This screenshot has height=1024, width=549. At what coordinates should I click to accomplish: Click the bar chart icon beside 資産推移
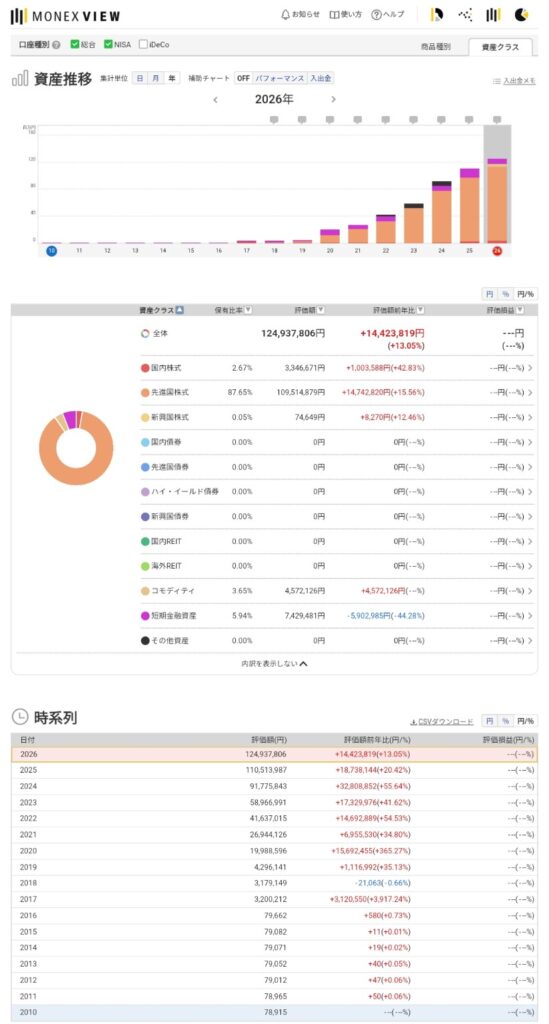20,80
